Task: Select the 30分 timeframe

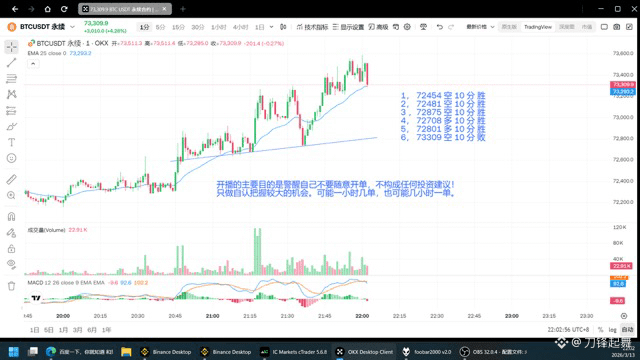Action: (198, 27)
